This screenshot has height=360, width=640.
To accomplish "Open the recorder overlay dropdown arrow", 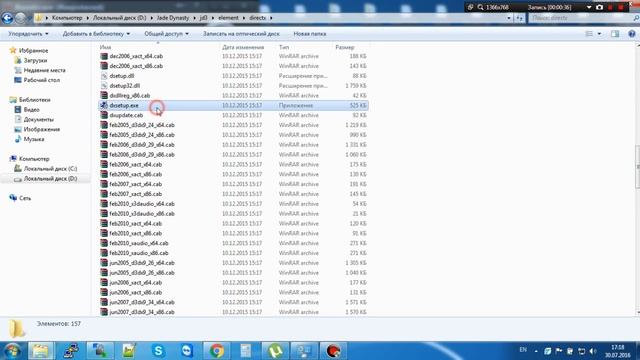I will [x=589, y=7].
